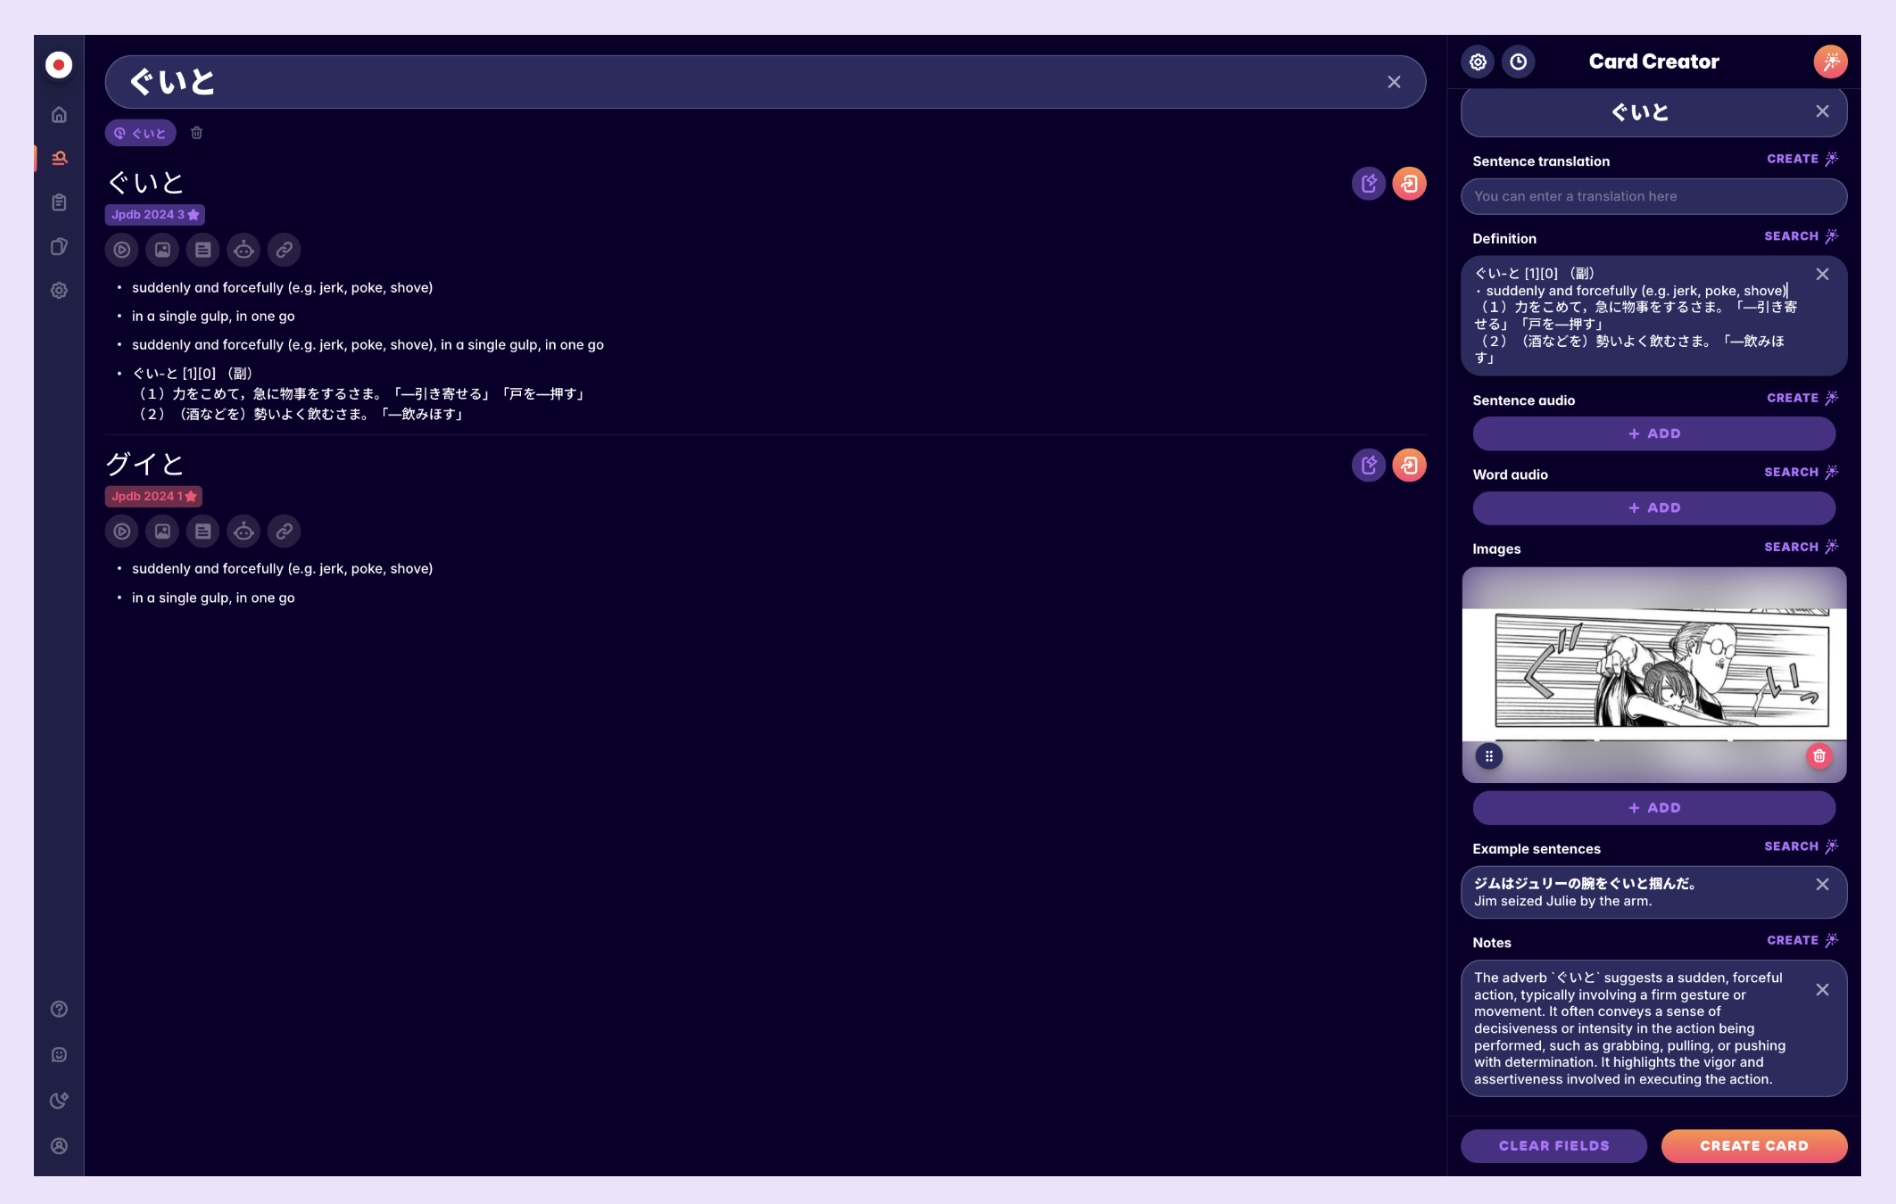Remove the Jim seized Julie example sentence
Viewport: 1896px width, 1204px height.
click(x=1822, y=885)
